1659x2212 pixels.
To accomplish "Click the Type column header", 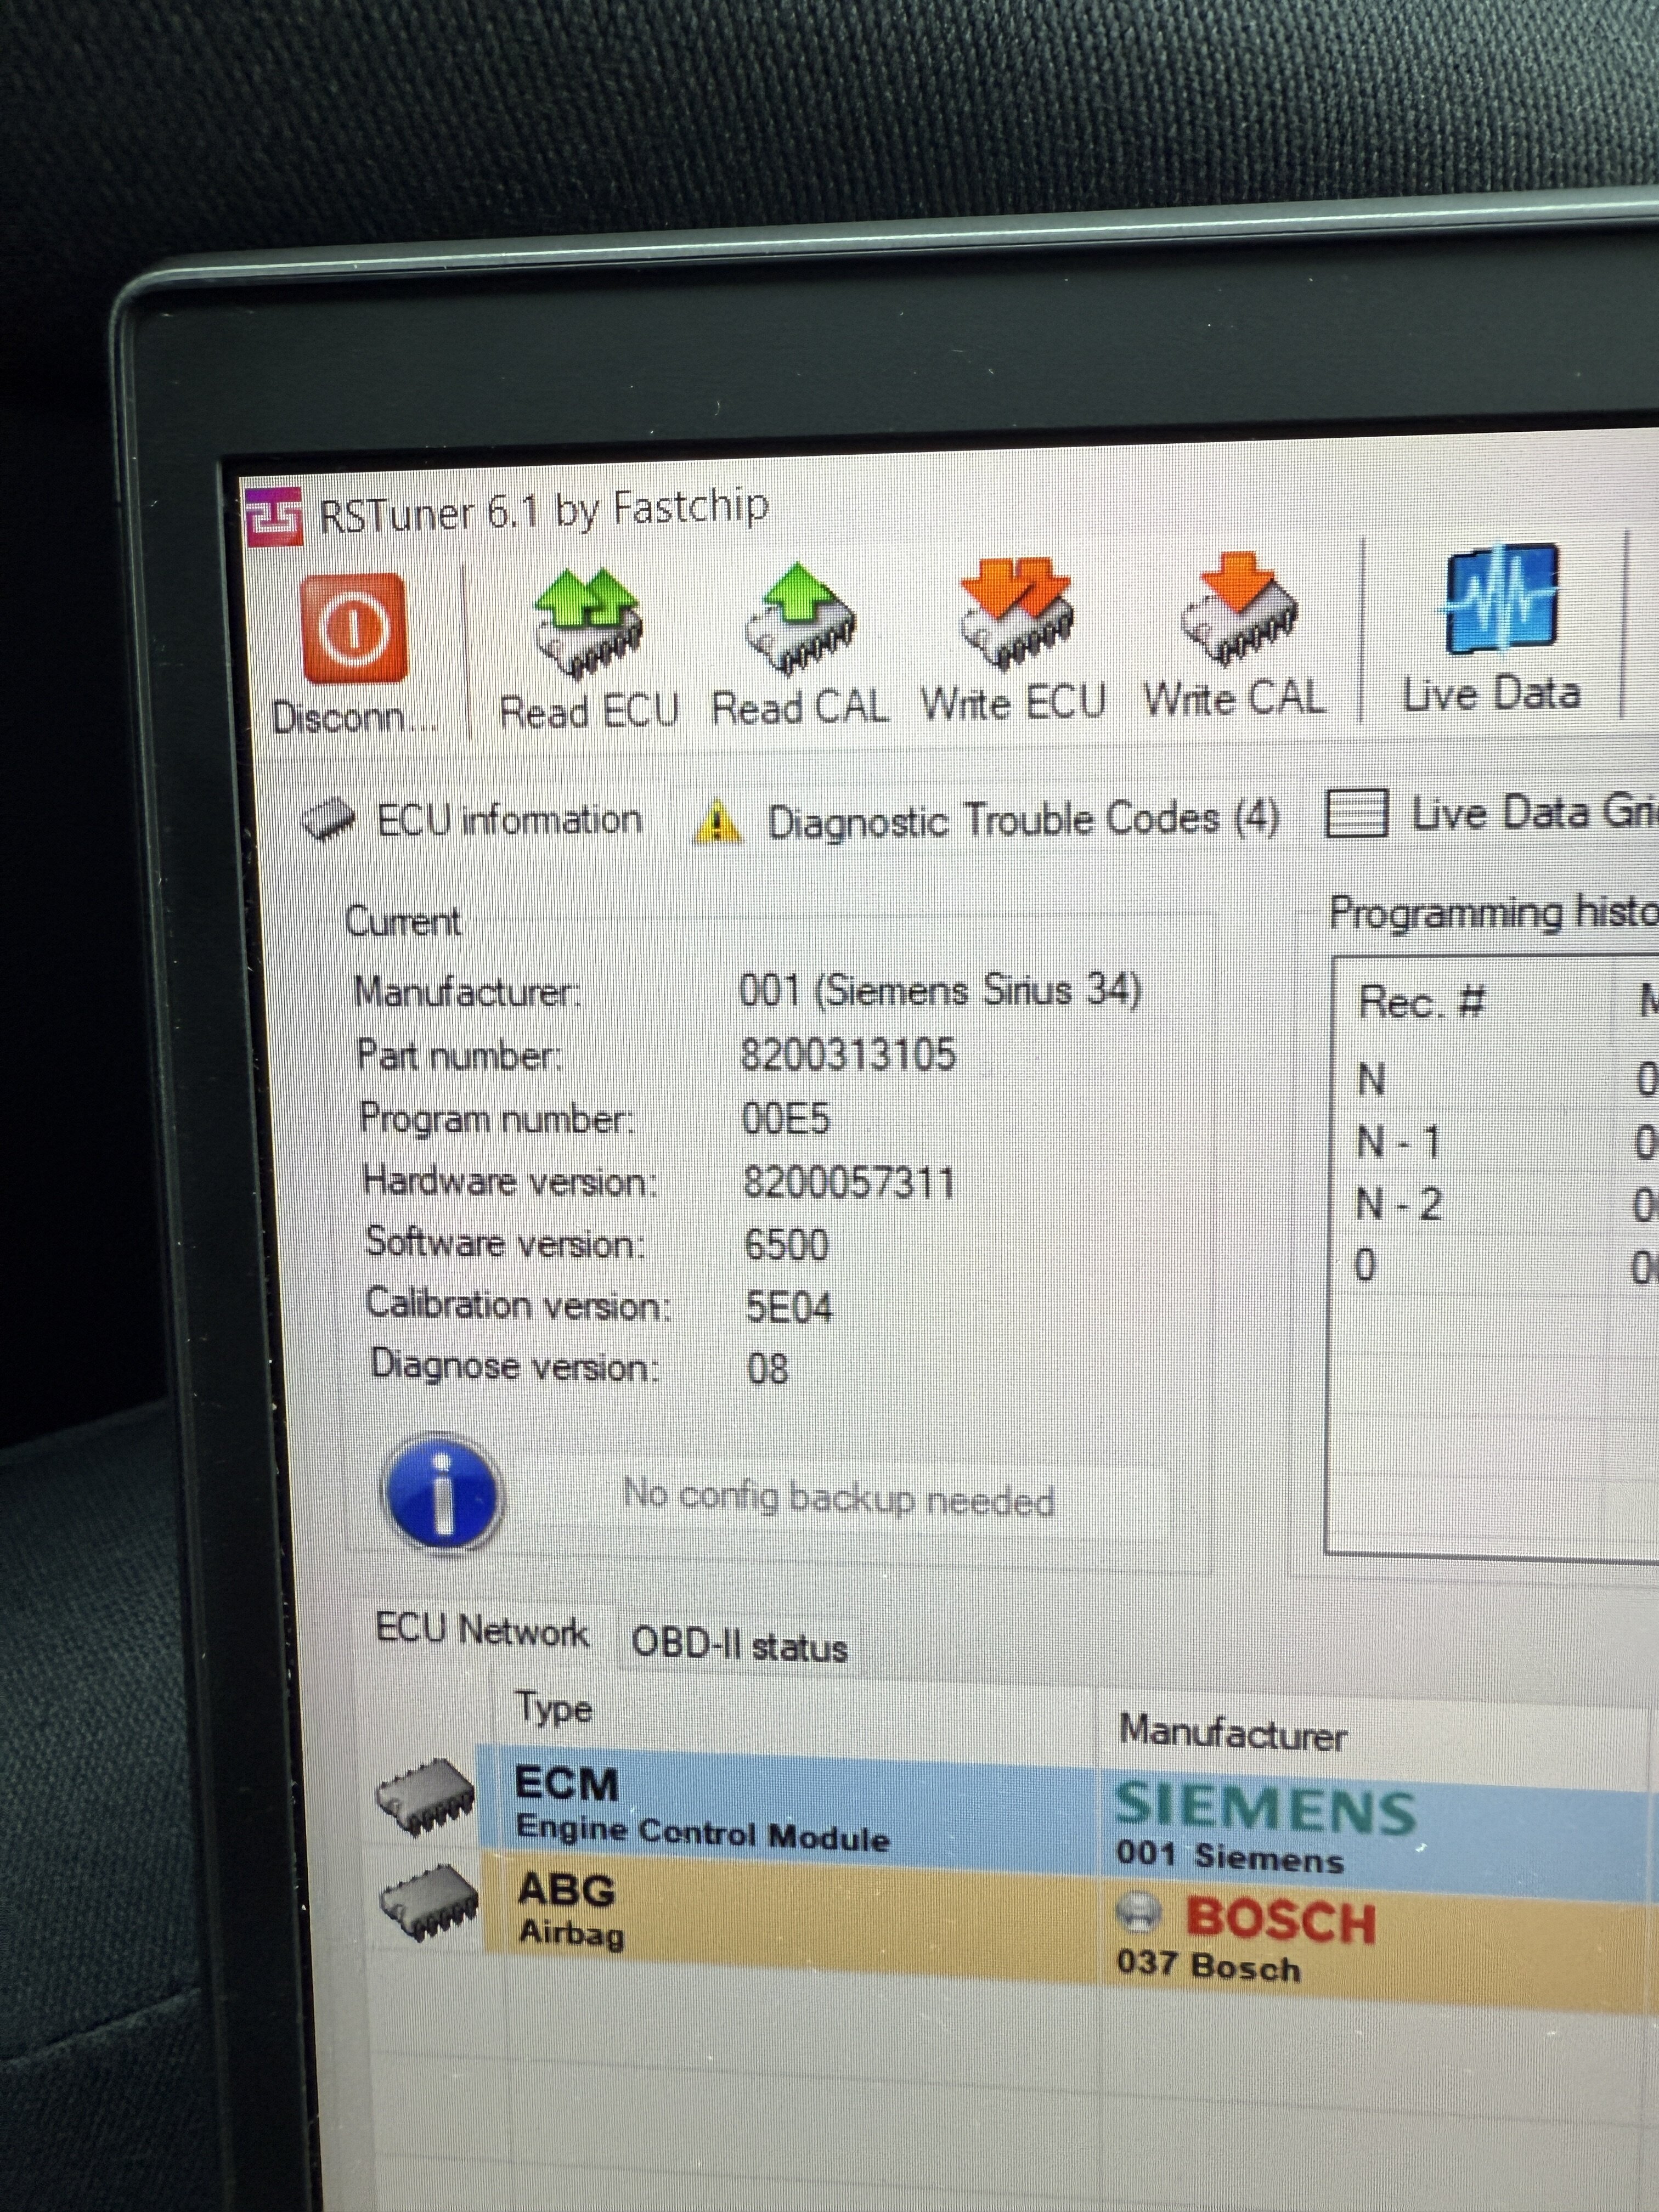I will pyautogui.click(x=553, y=1709).
